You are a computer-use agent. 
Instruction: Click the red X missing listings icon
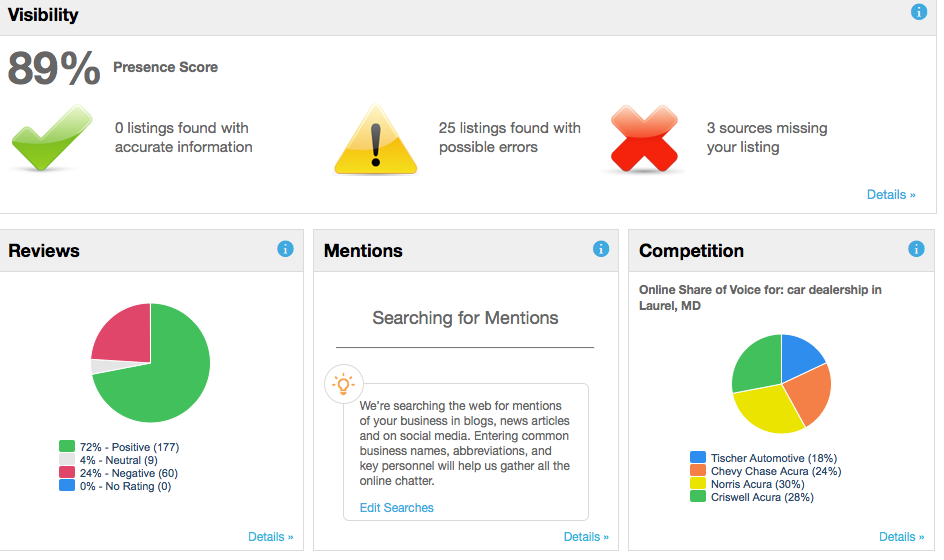tap(644, 138)
